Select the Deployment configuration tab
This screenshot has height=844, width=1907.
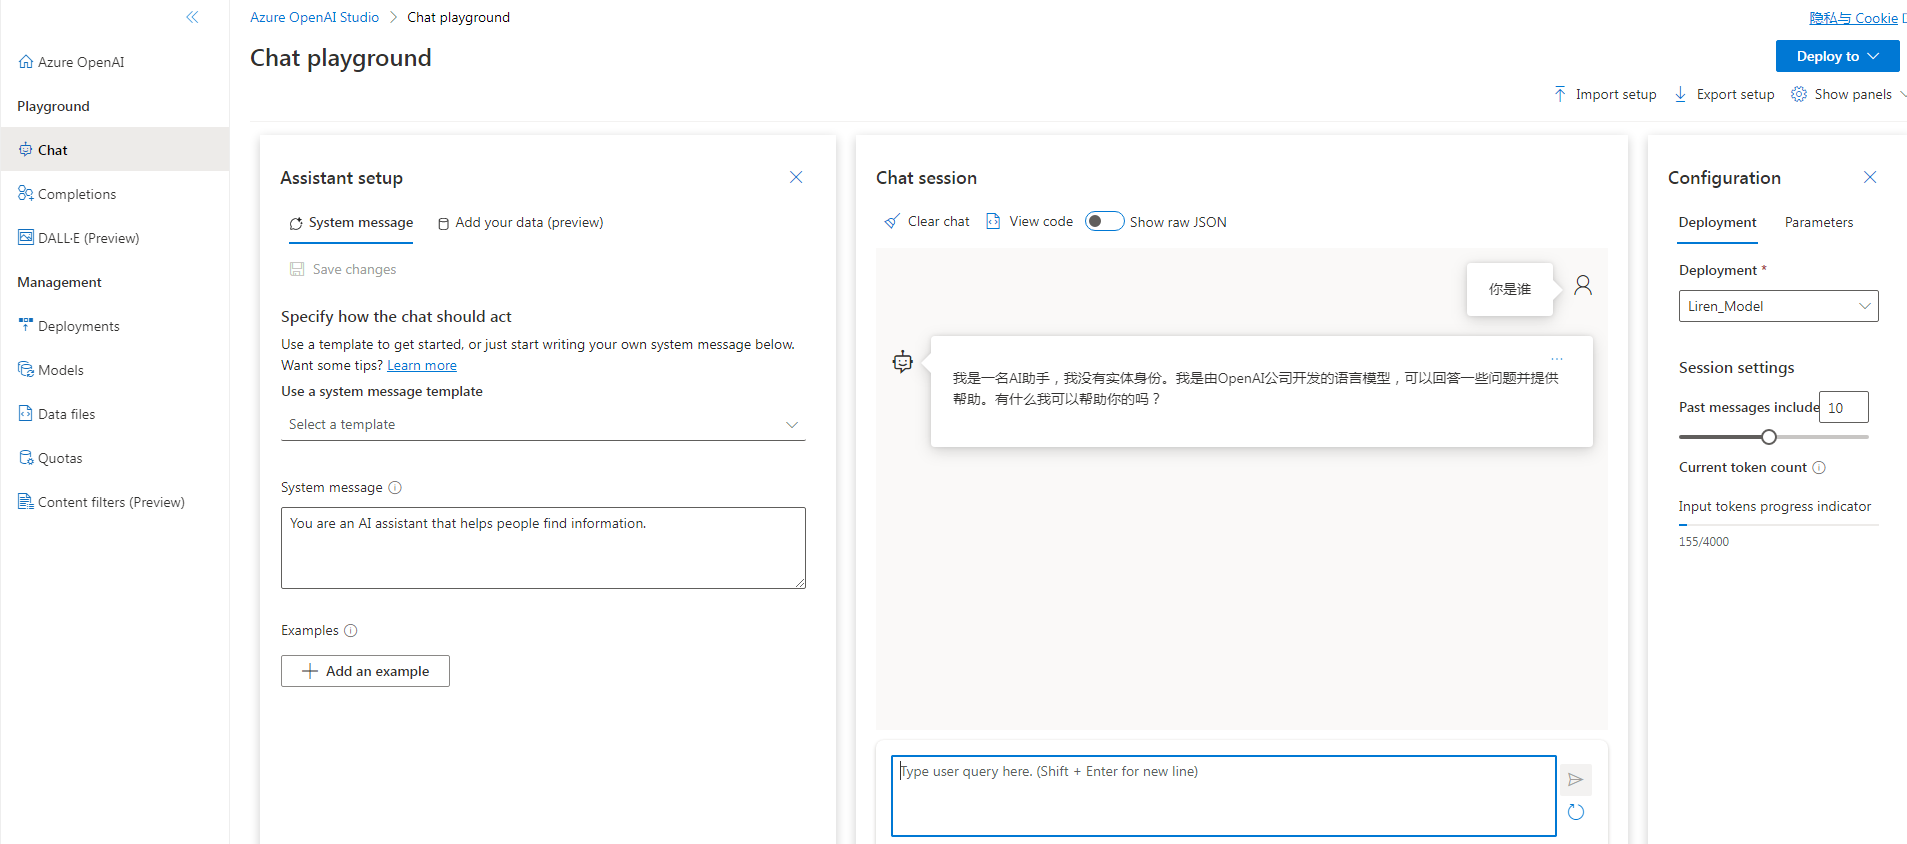(x=1717, y=223)
